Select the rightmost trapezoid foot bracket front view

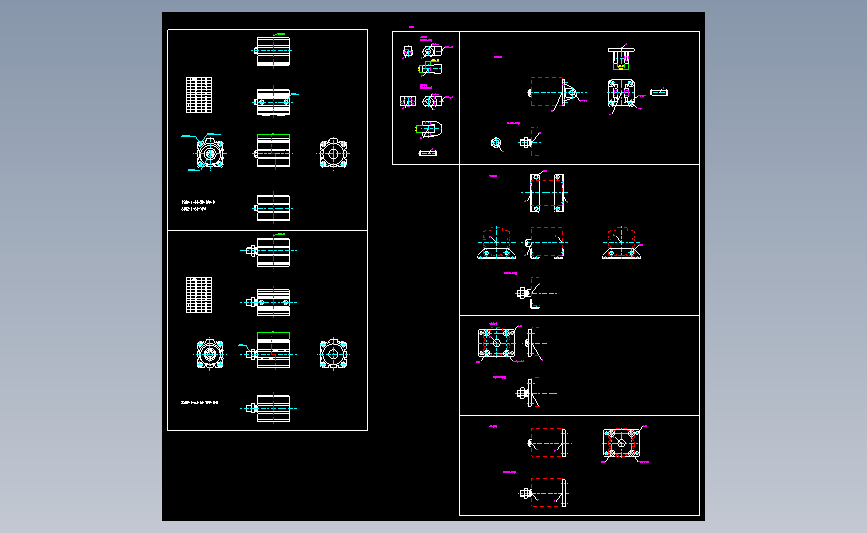click(621, 243)
